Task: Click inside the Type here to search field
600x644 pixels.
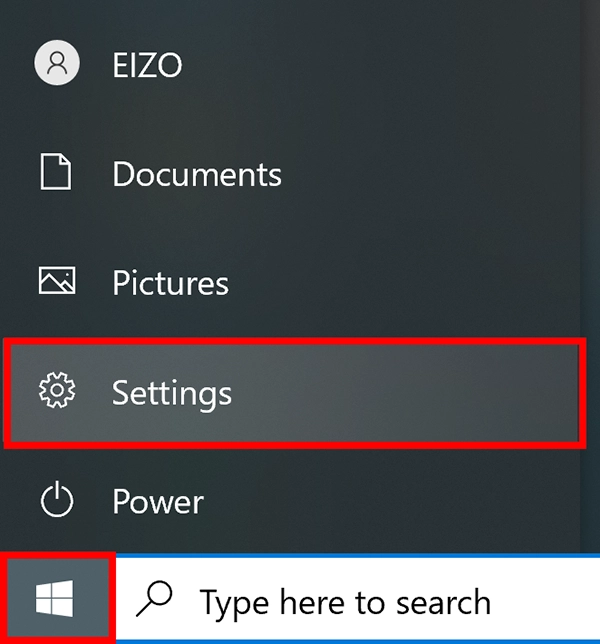Action: click(x=357, y=599)
